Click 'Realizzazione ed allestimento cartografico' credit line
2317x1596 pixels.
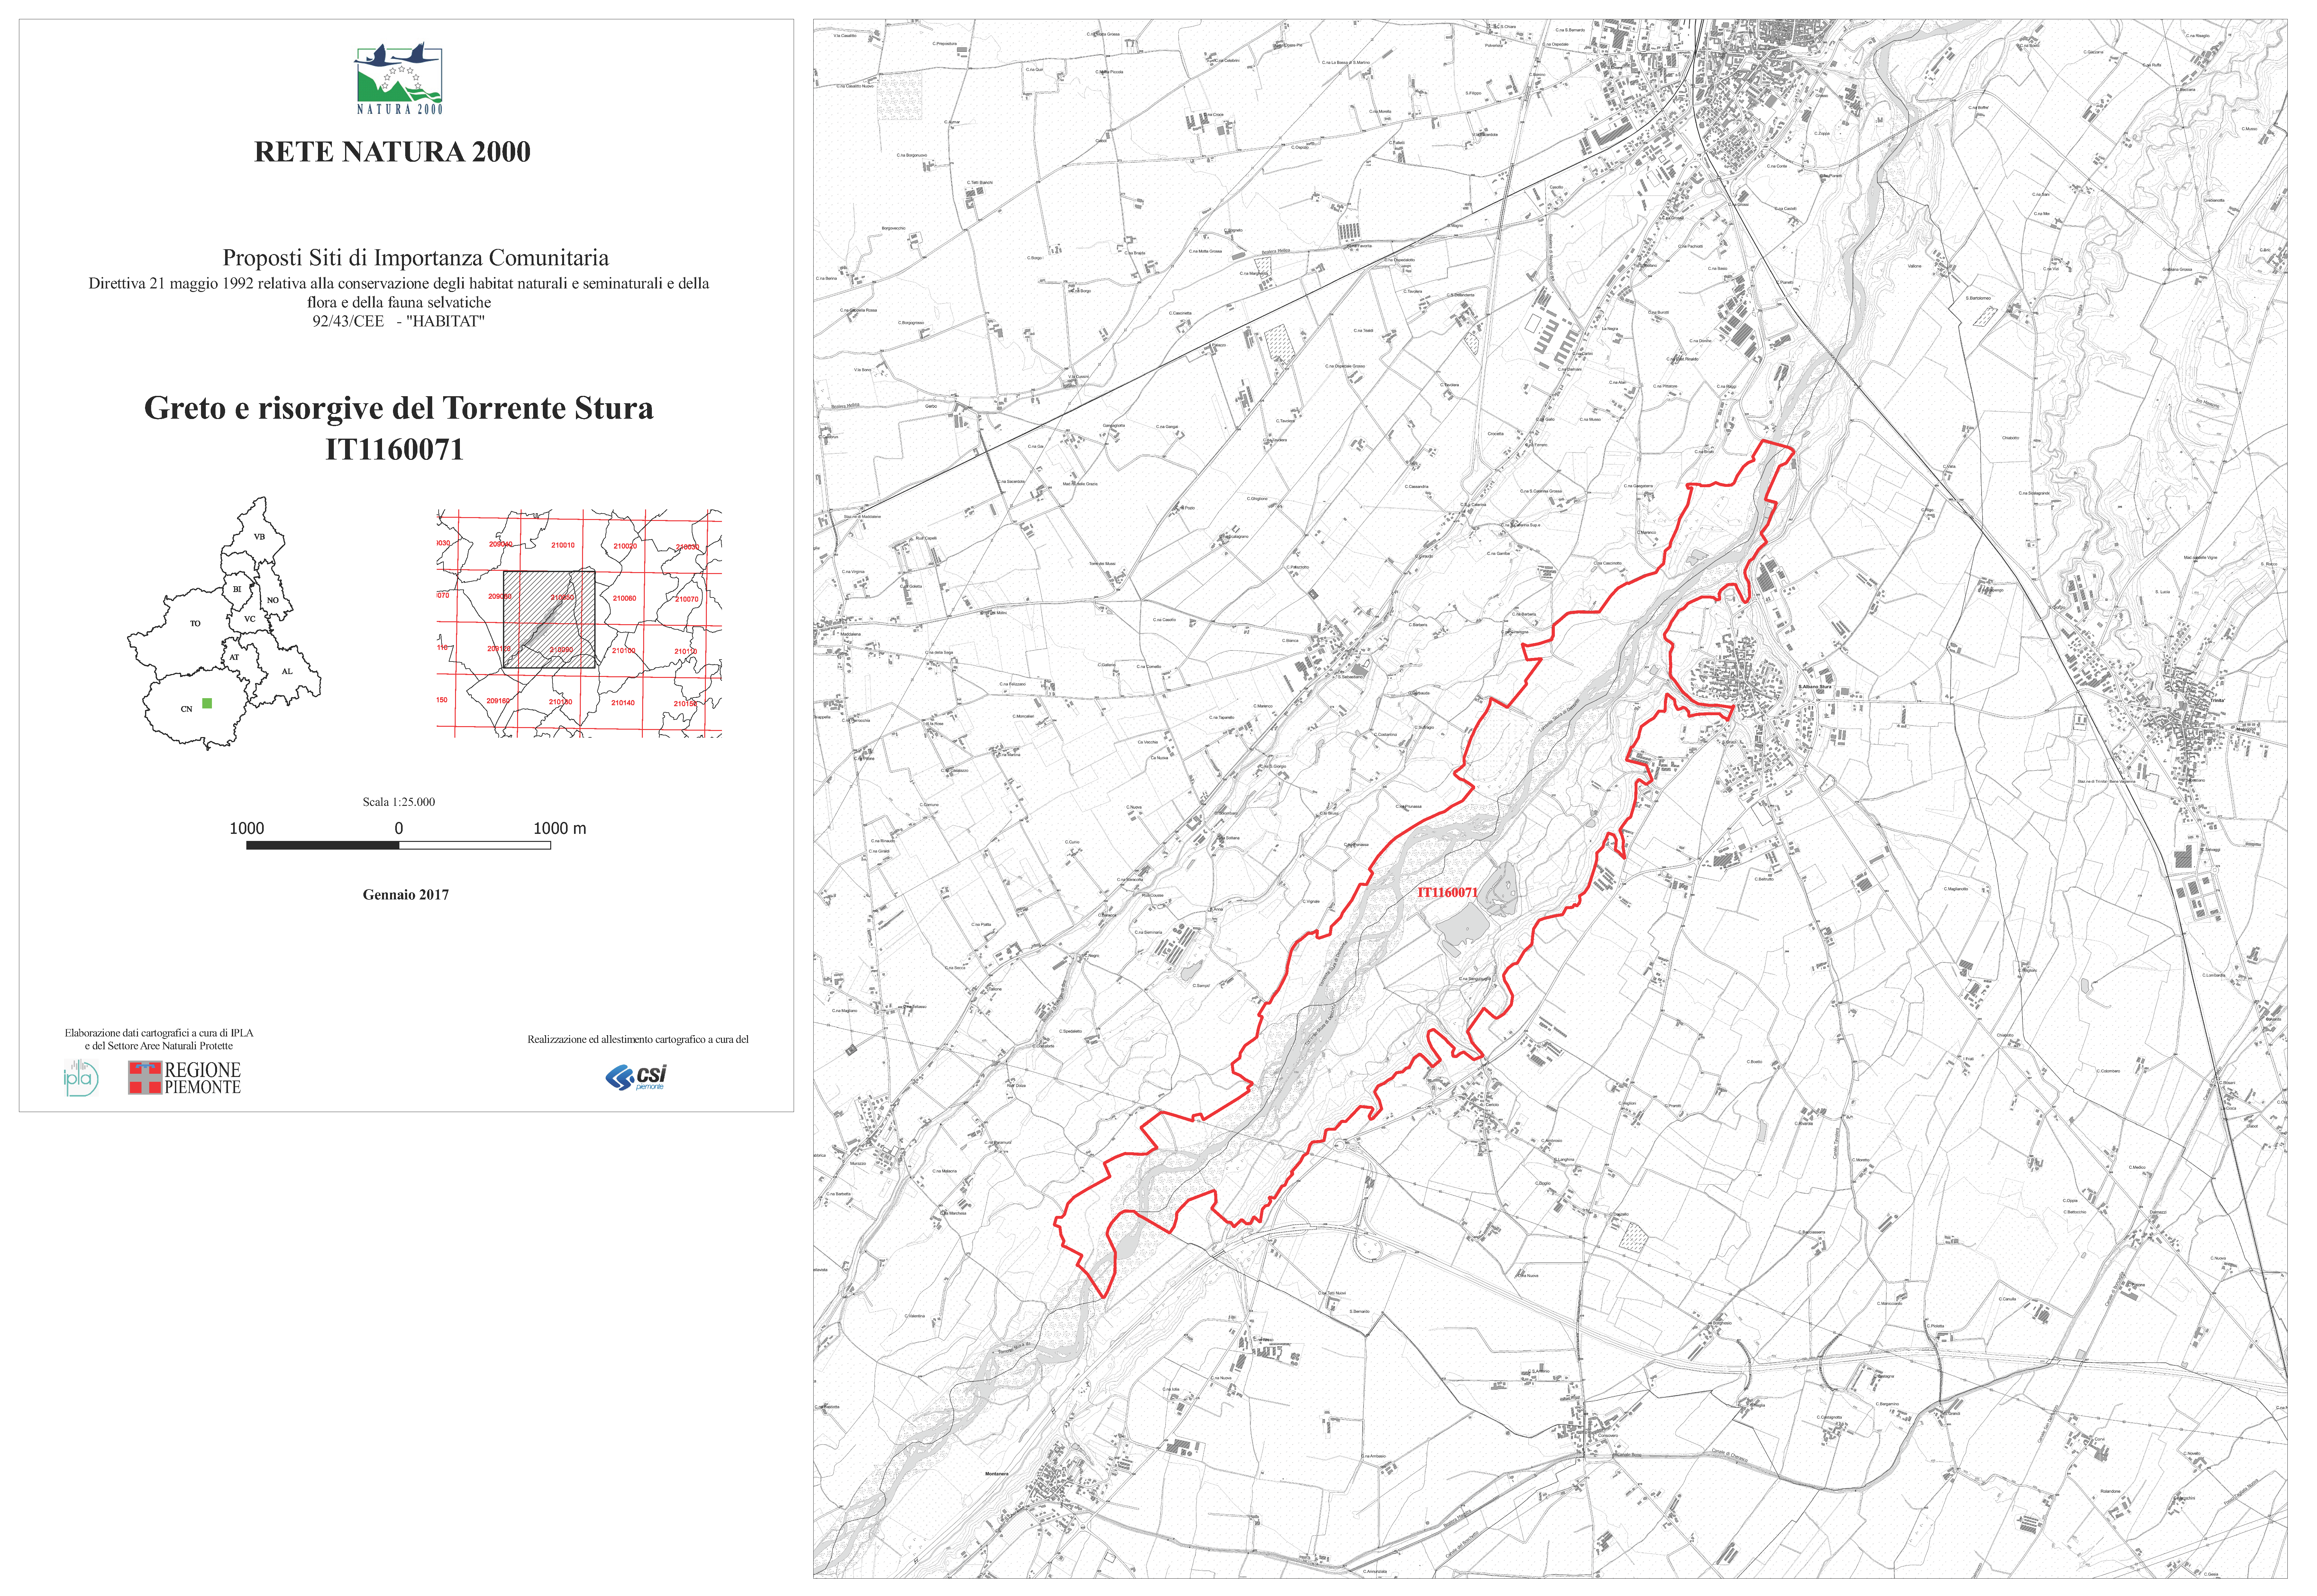pos(638,1040)
